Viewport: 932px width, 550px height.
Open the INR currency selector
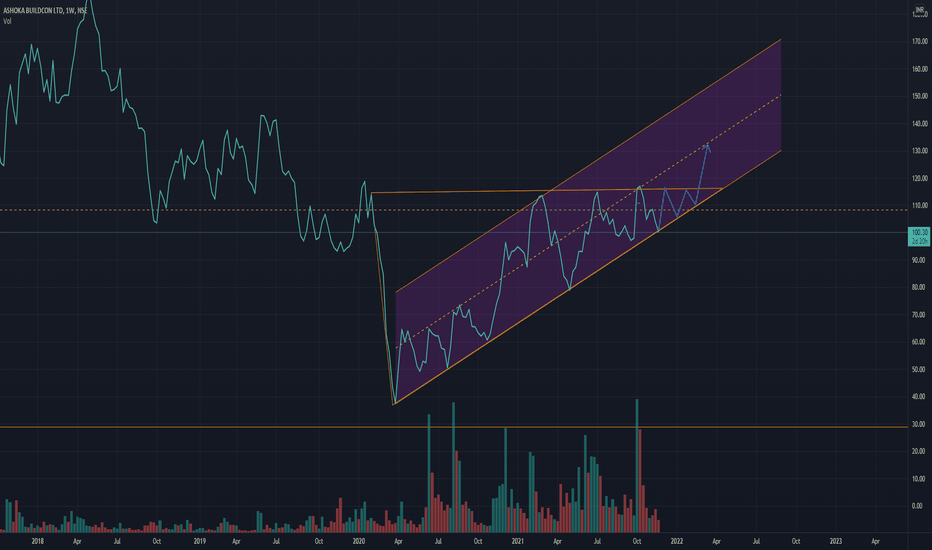click(920, 10)
